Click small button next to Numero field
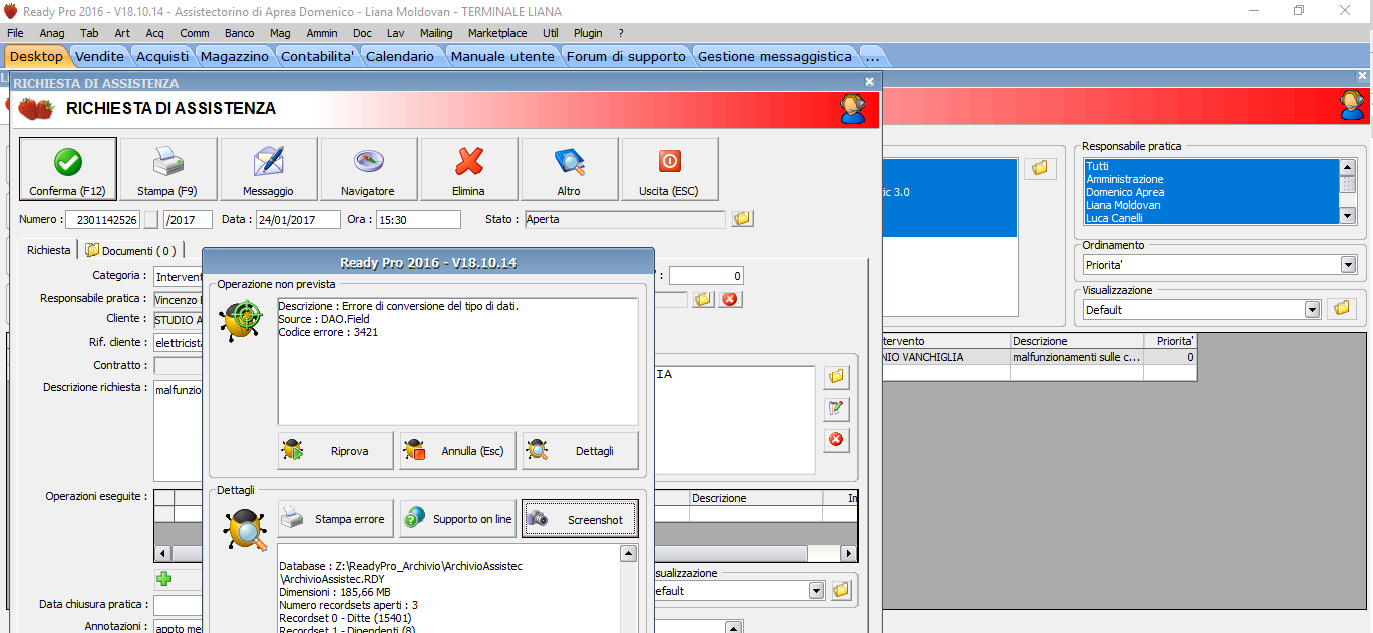Viewport: 1373px width, 633px height. [151, 220]
